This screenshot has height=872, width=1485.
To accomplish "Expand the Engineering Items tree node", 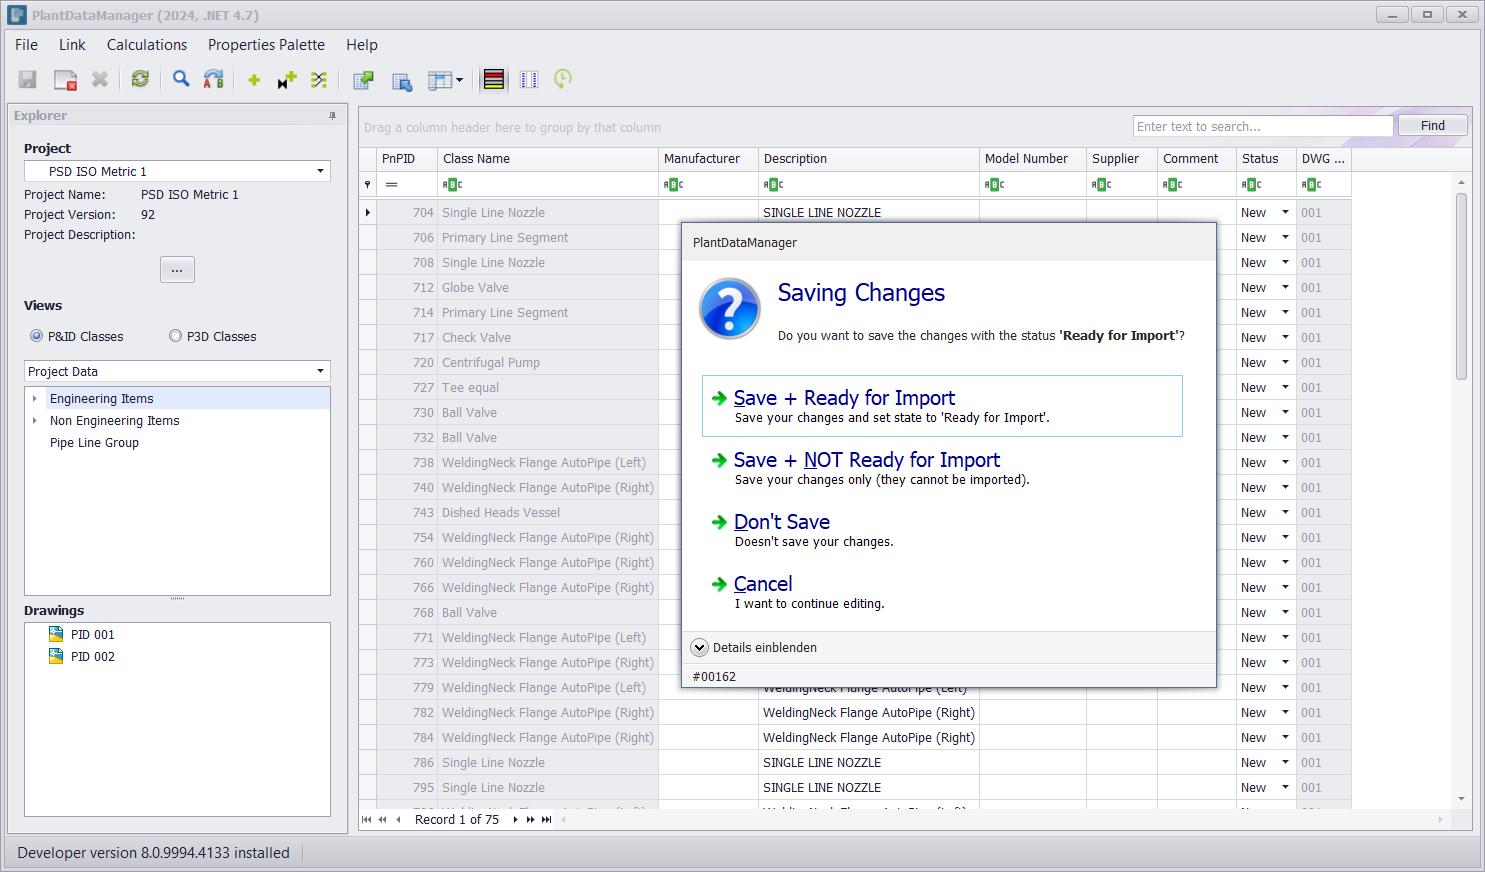I will click(35, 398).
